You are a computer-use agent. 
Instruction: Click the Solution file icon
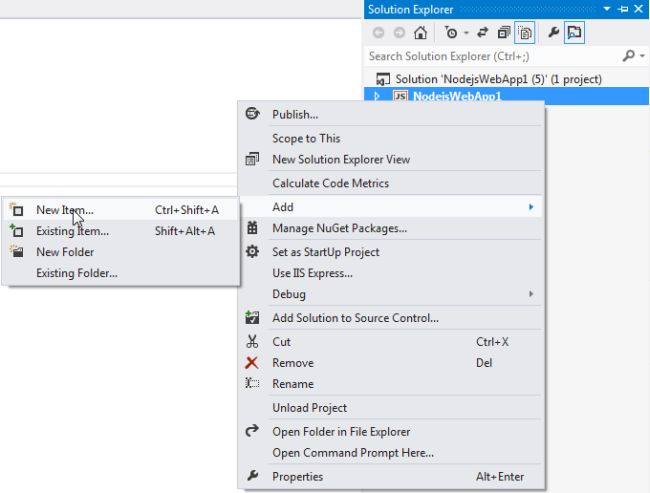click(383, 79)
